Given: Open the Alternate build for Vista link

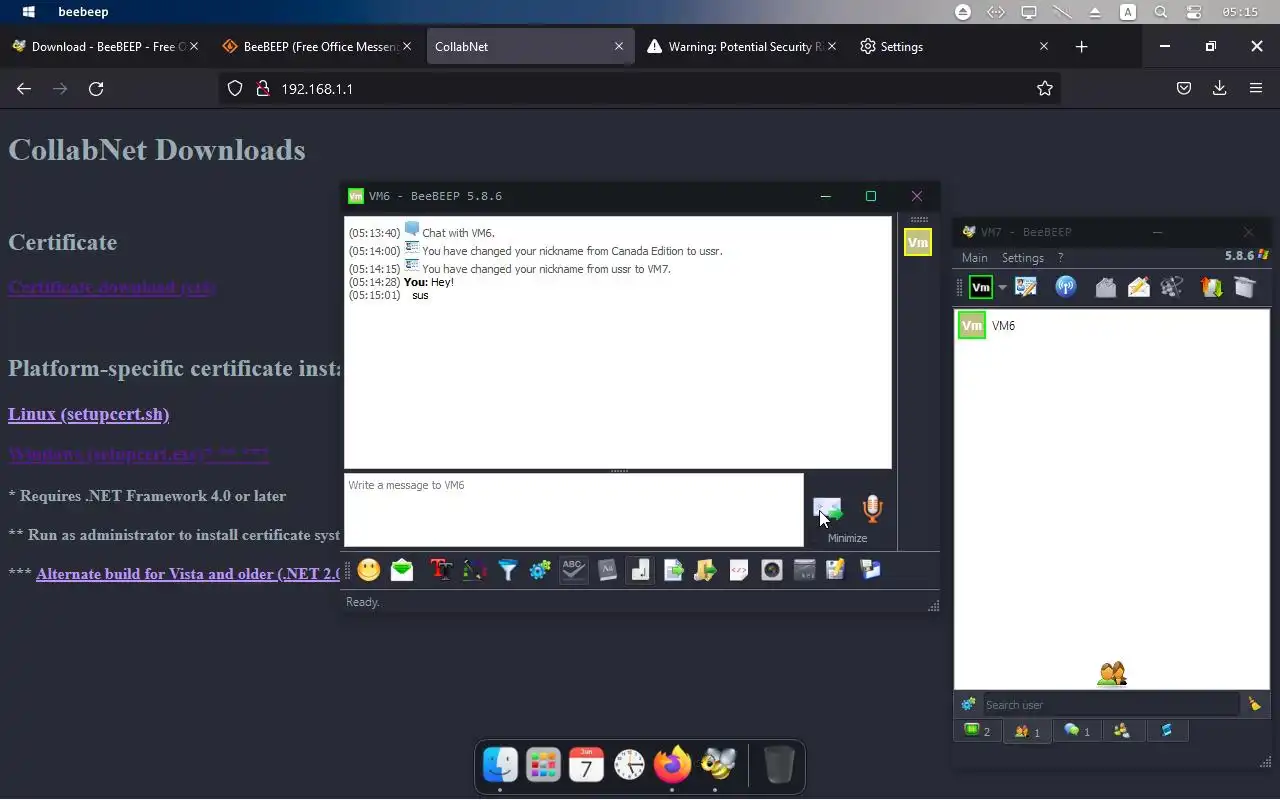Looking at the screenshot, I should point(188,574).
